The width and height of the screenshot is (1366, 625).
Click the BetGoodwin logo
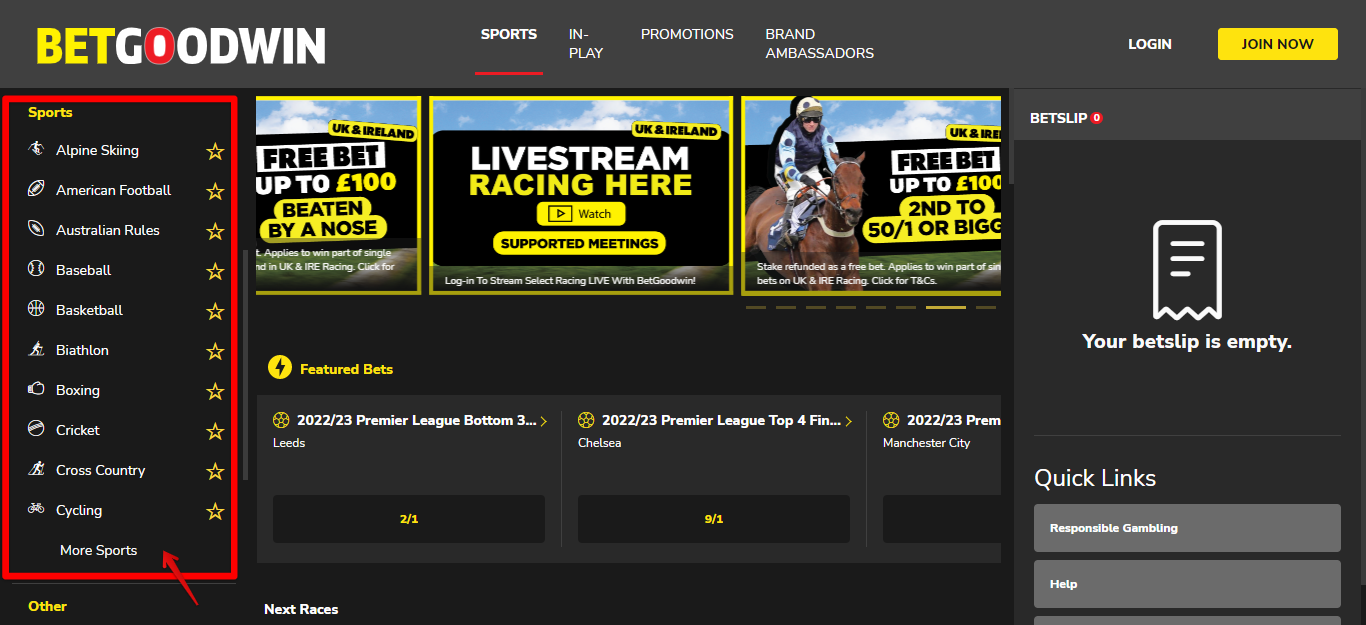tap(181, 45)
